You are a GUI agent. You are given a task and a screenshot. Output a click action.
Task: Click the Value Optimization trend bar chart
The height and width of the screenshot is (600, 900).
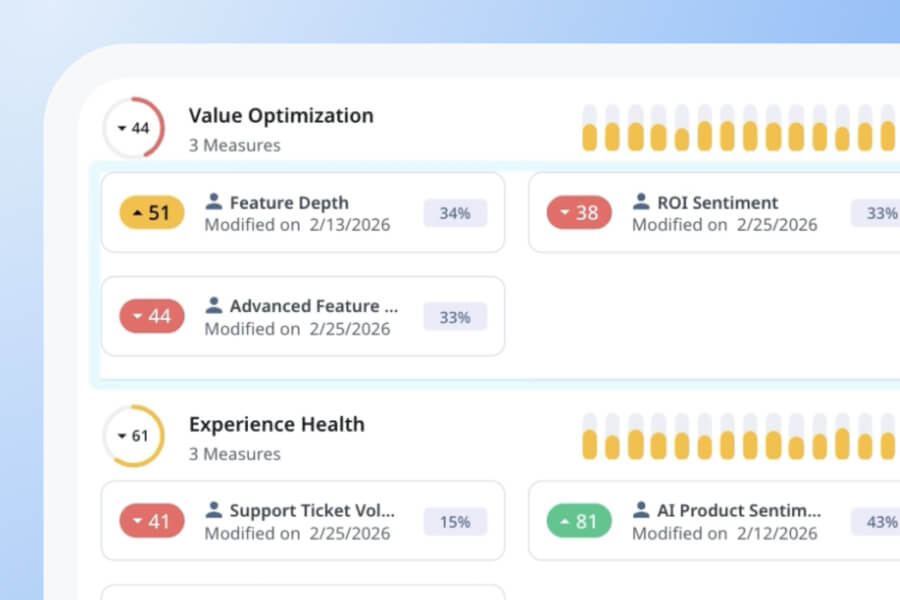740,127
